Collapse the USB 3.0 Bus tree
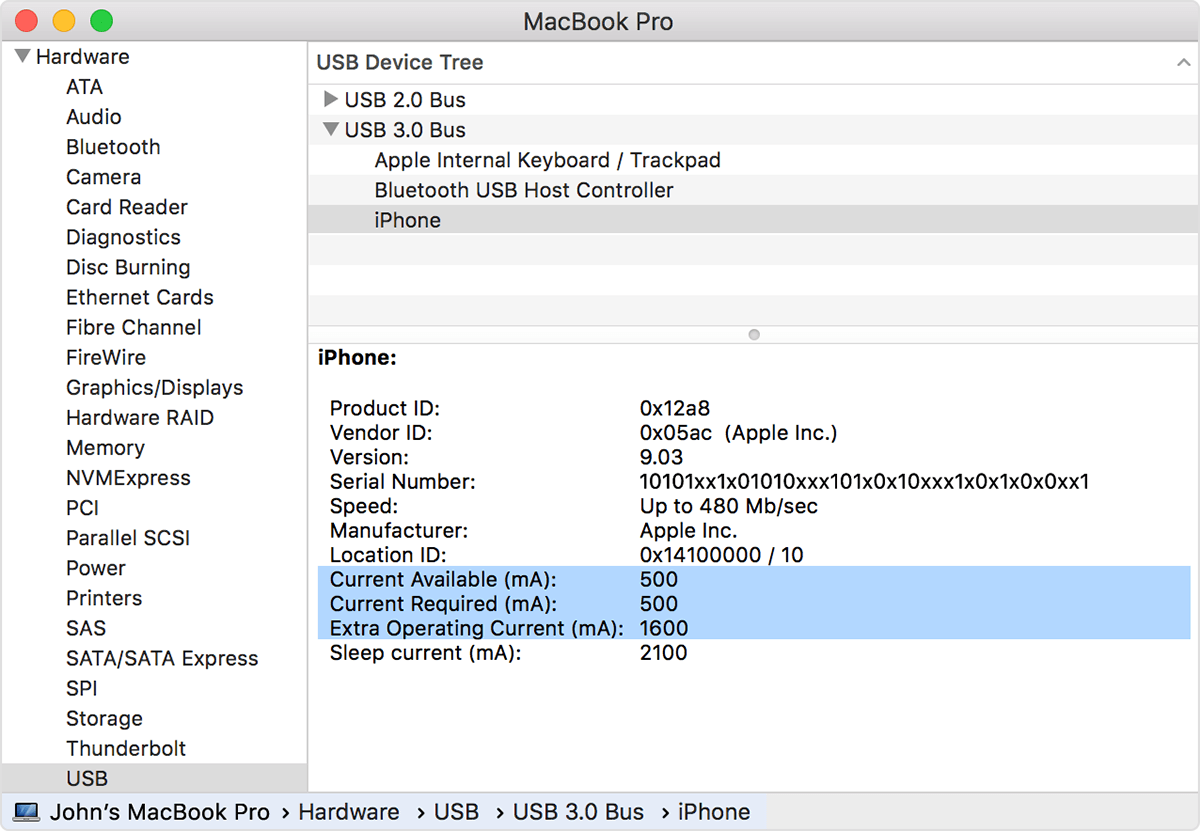Screen dimensions: 1200x832 (331, 129)
